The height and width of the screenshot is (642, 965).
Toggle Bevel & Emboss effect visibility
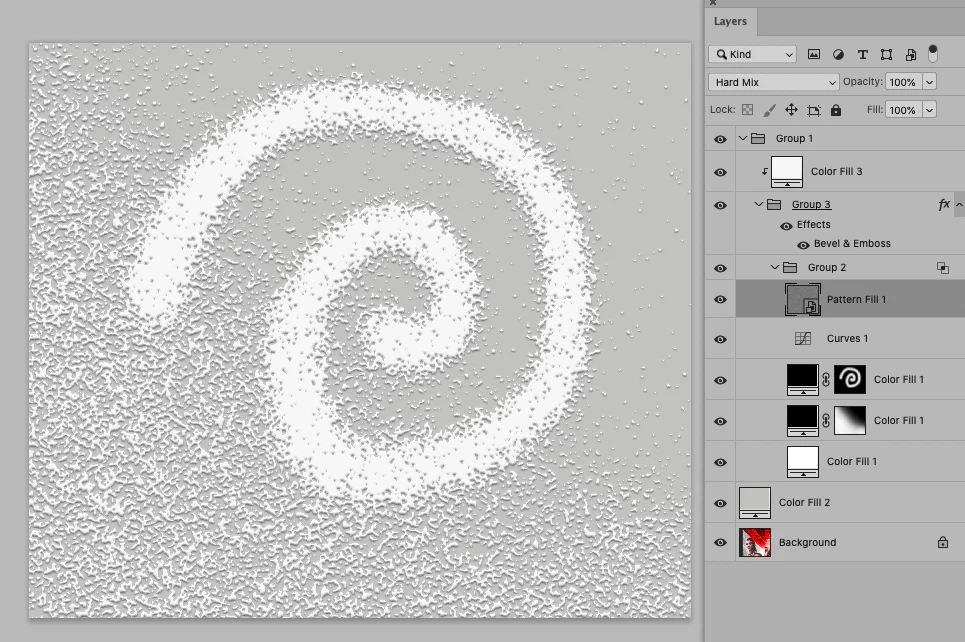tap(803, 245)
